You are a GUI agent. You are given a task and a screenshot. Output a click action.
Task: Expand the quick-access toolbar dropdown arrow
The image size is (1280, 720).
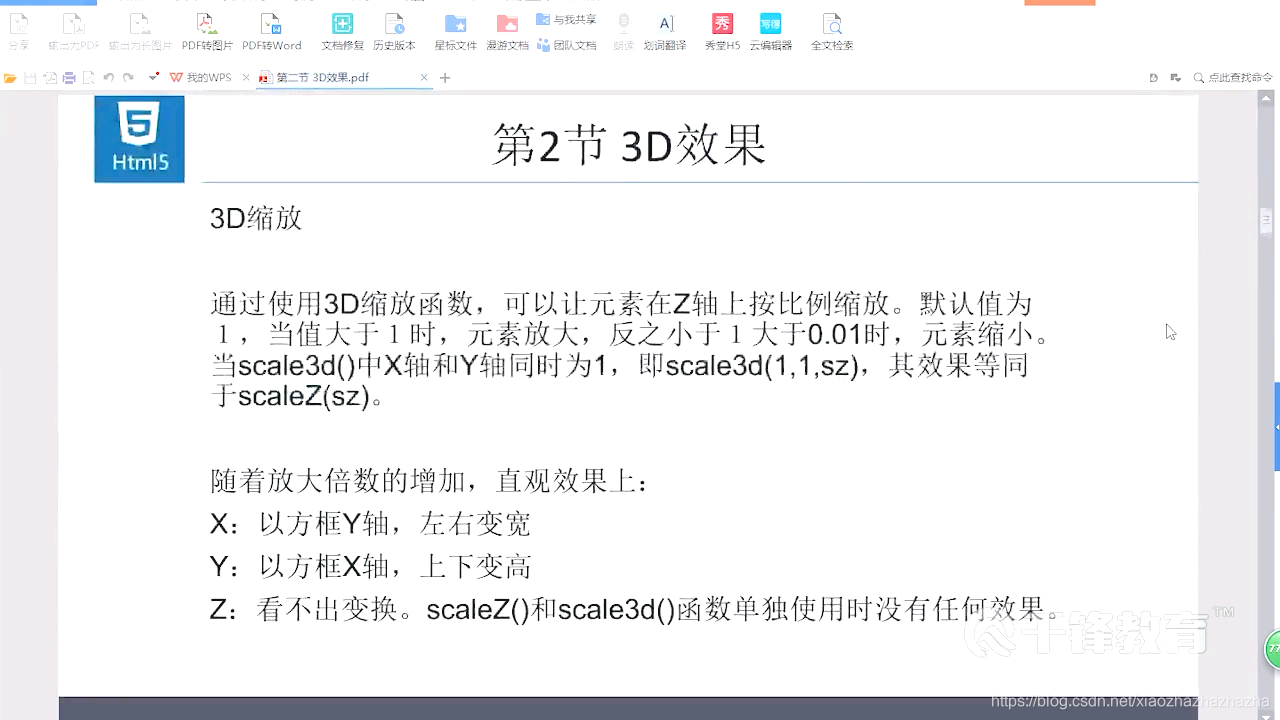[153, 77]
